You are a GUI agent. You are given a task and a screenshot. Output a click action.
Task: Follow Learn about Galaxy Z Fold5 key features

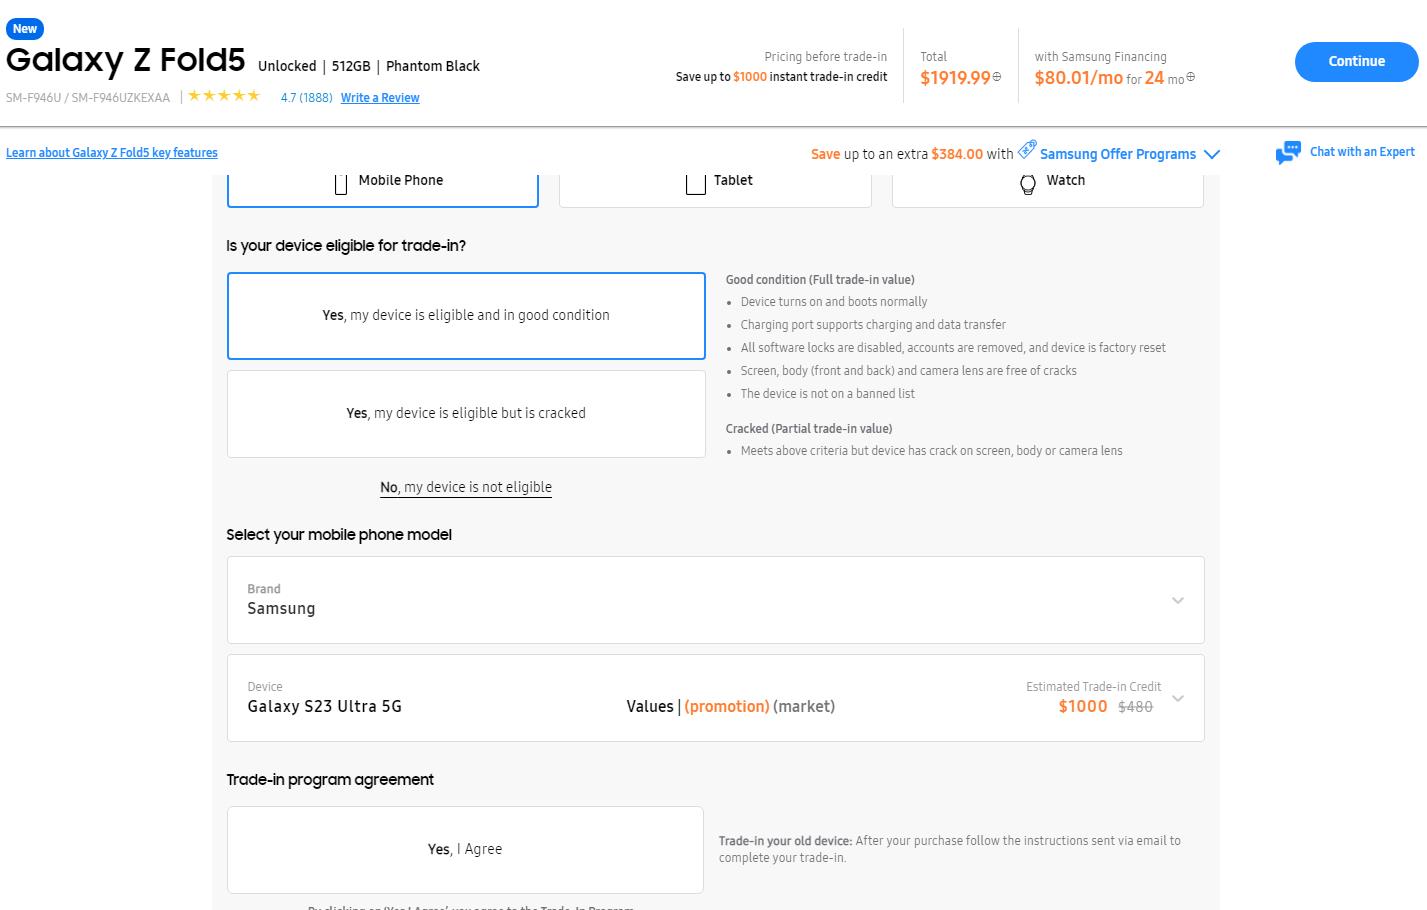tap(112, 153)
